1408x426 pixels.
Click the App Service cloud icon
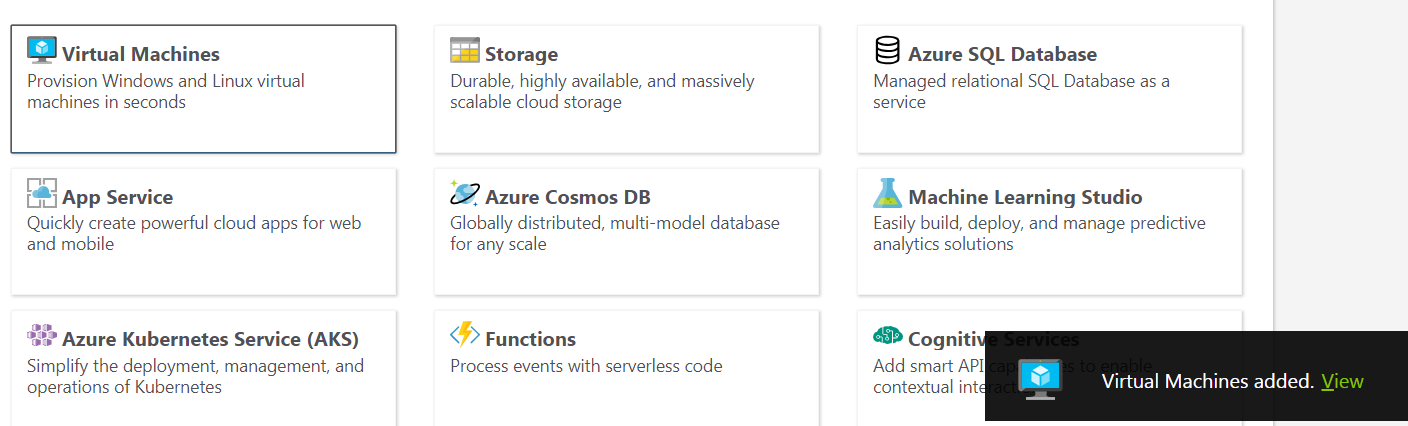[x=42, y=193]
